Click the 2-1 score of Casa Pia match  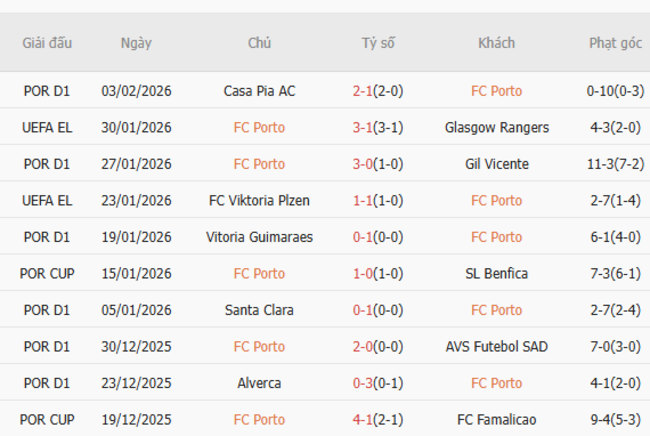362,91
